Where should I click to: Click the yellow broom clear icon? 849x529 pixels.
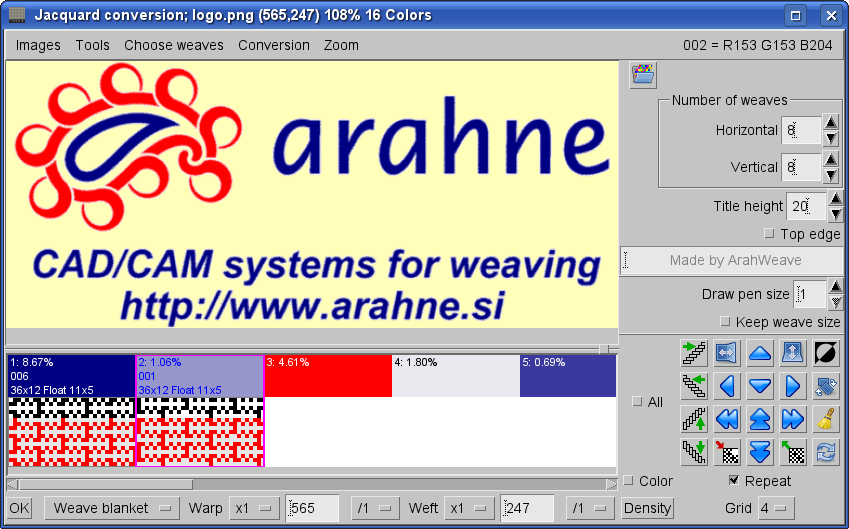point(826,419)
